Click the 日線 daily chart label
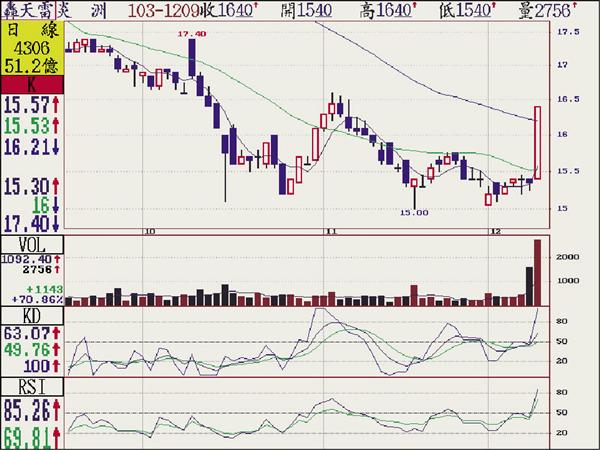The width and height of the screenshot is (600, 450). tap(33, 30)
